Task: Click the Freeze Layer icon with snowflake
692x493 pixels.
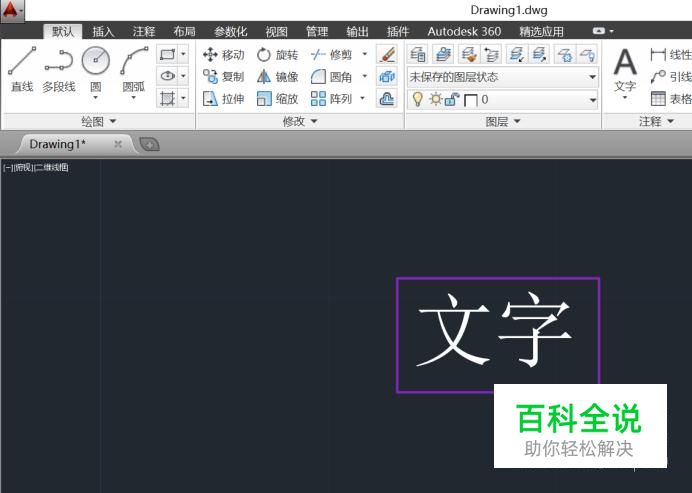Action: point(564,55)
